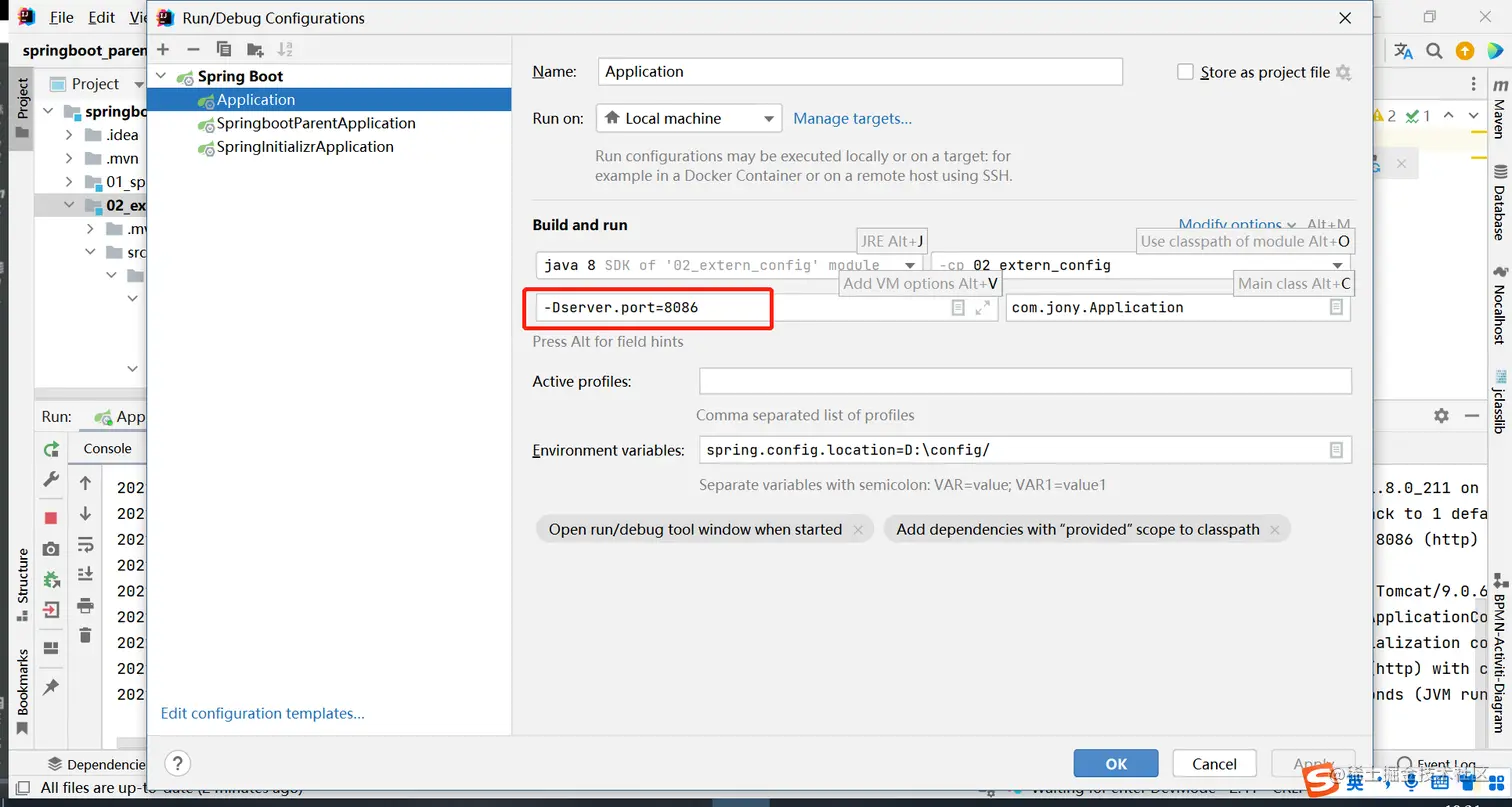This screenshot has height=807, width=1512.
Task: Select SpringInitializrApplication configuration
Action: (329, 146)
